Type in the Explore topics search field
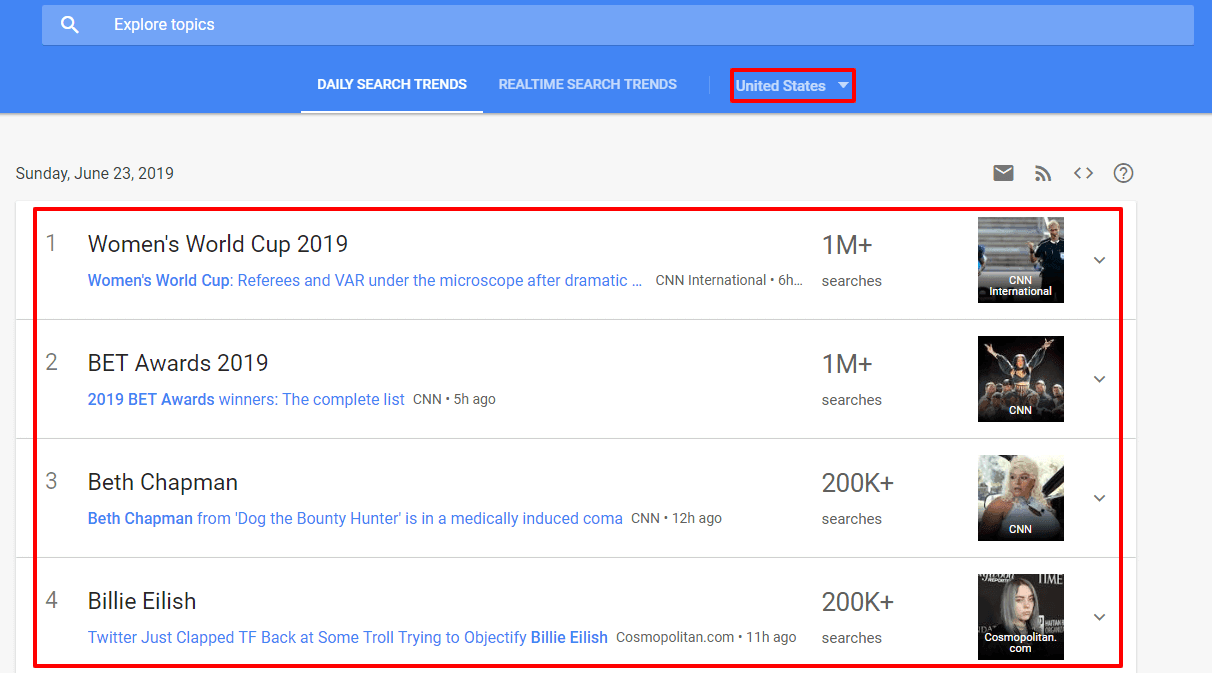 tap(600, 25)
